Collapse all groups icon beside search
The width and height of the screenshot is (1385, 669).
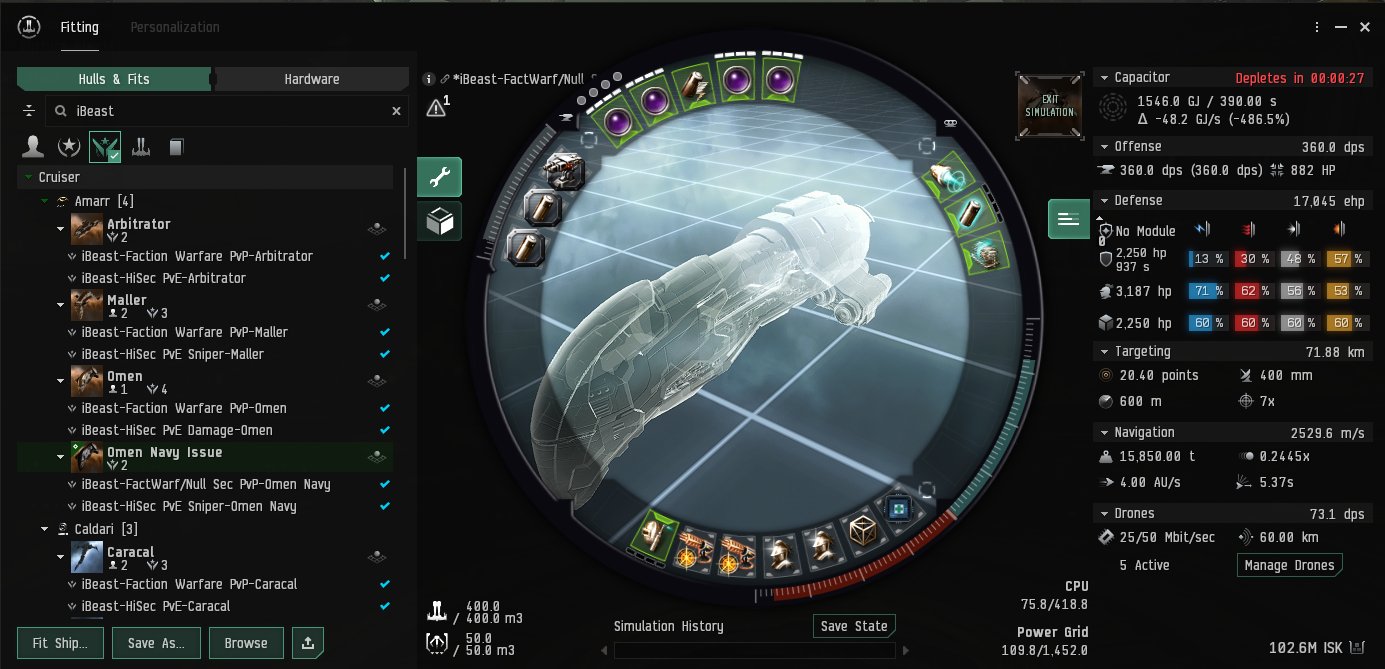[29, 111]
